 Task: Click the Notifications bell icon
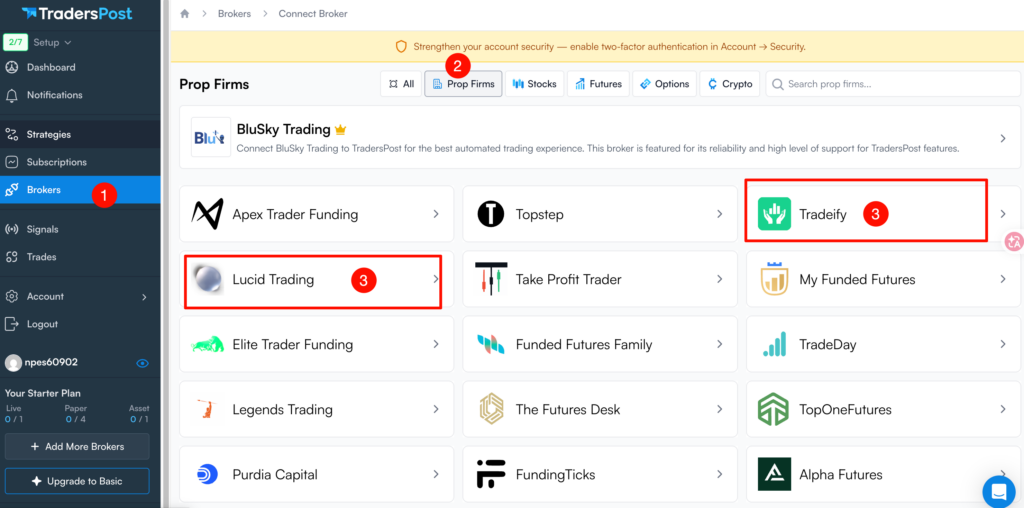click(x=12, y=95)
